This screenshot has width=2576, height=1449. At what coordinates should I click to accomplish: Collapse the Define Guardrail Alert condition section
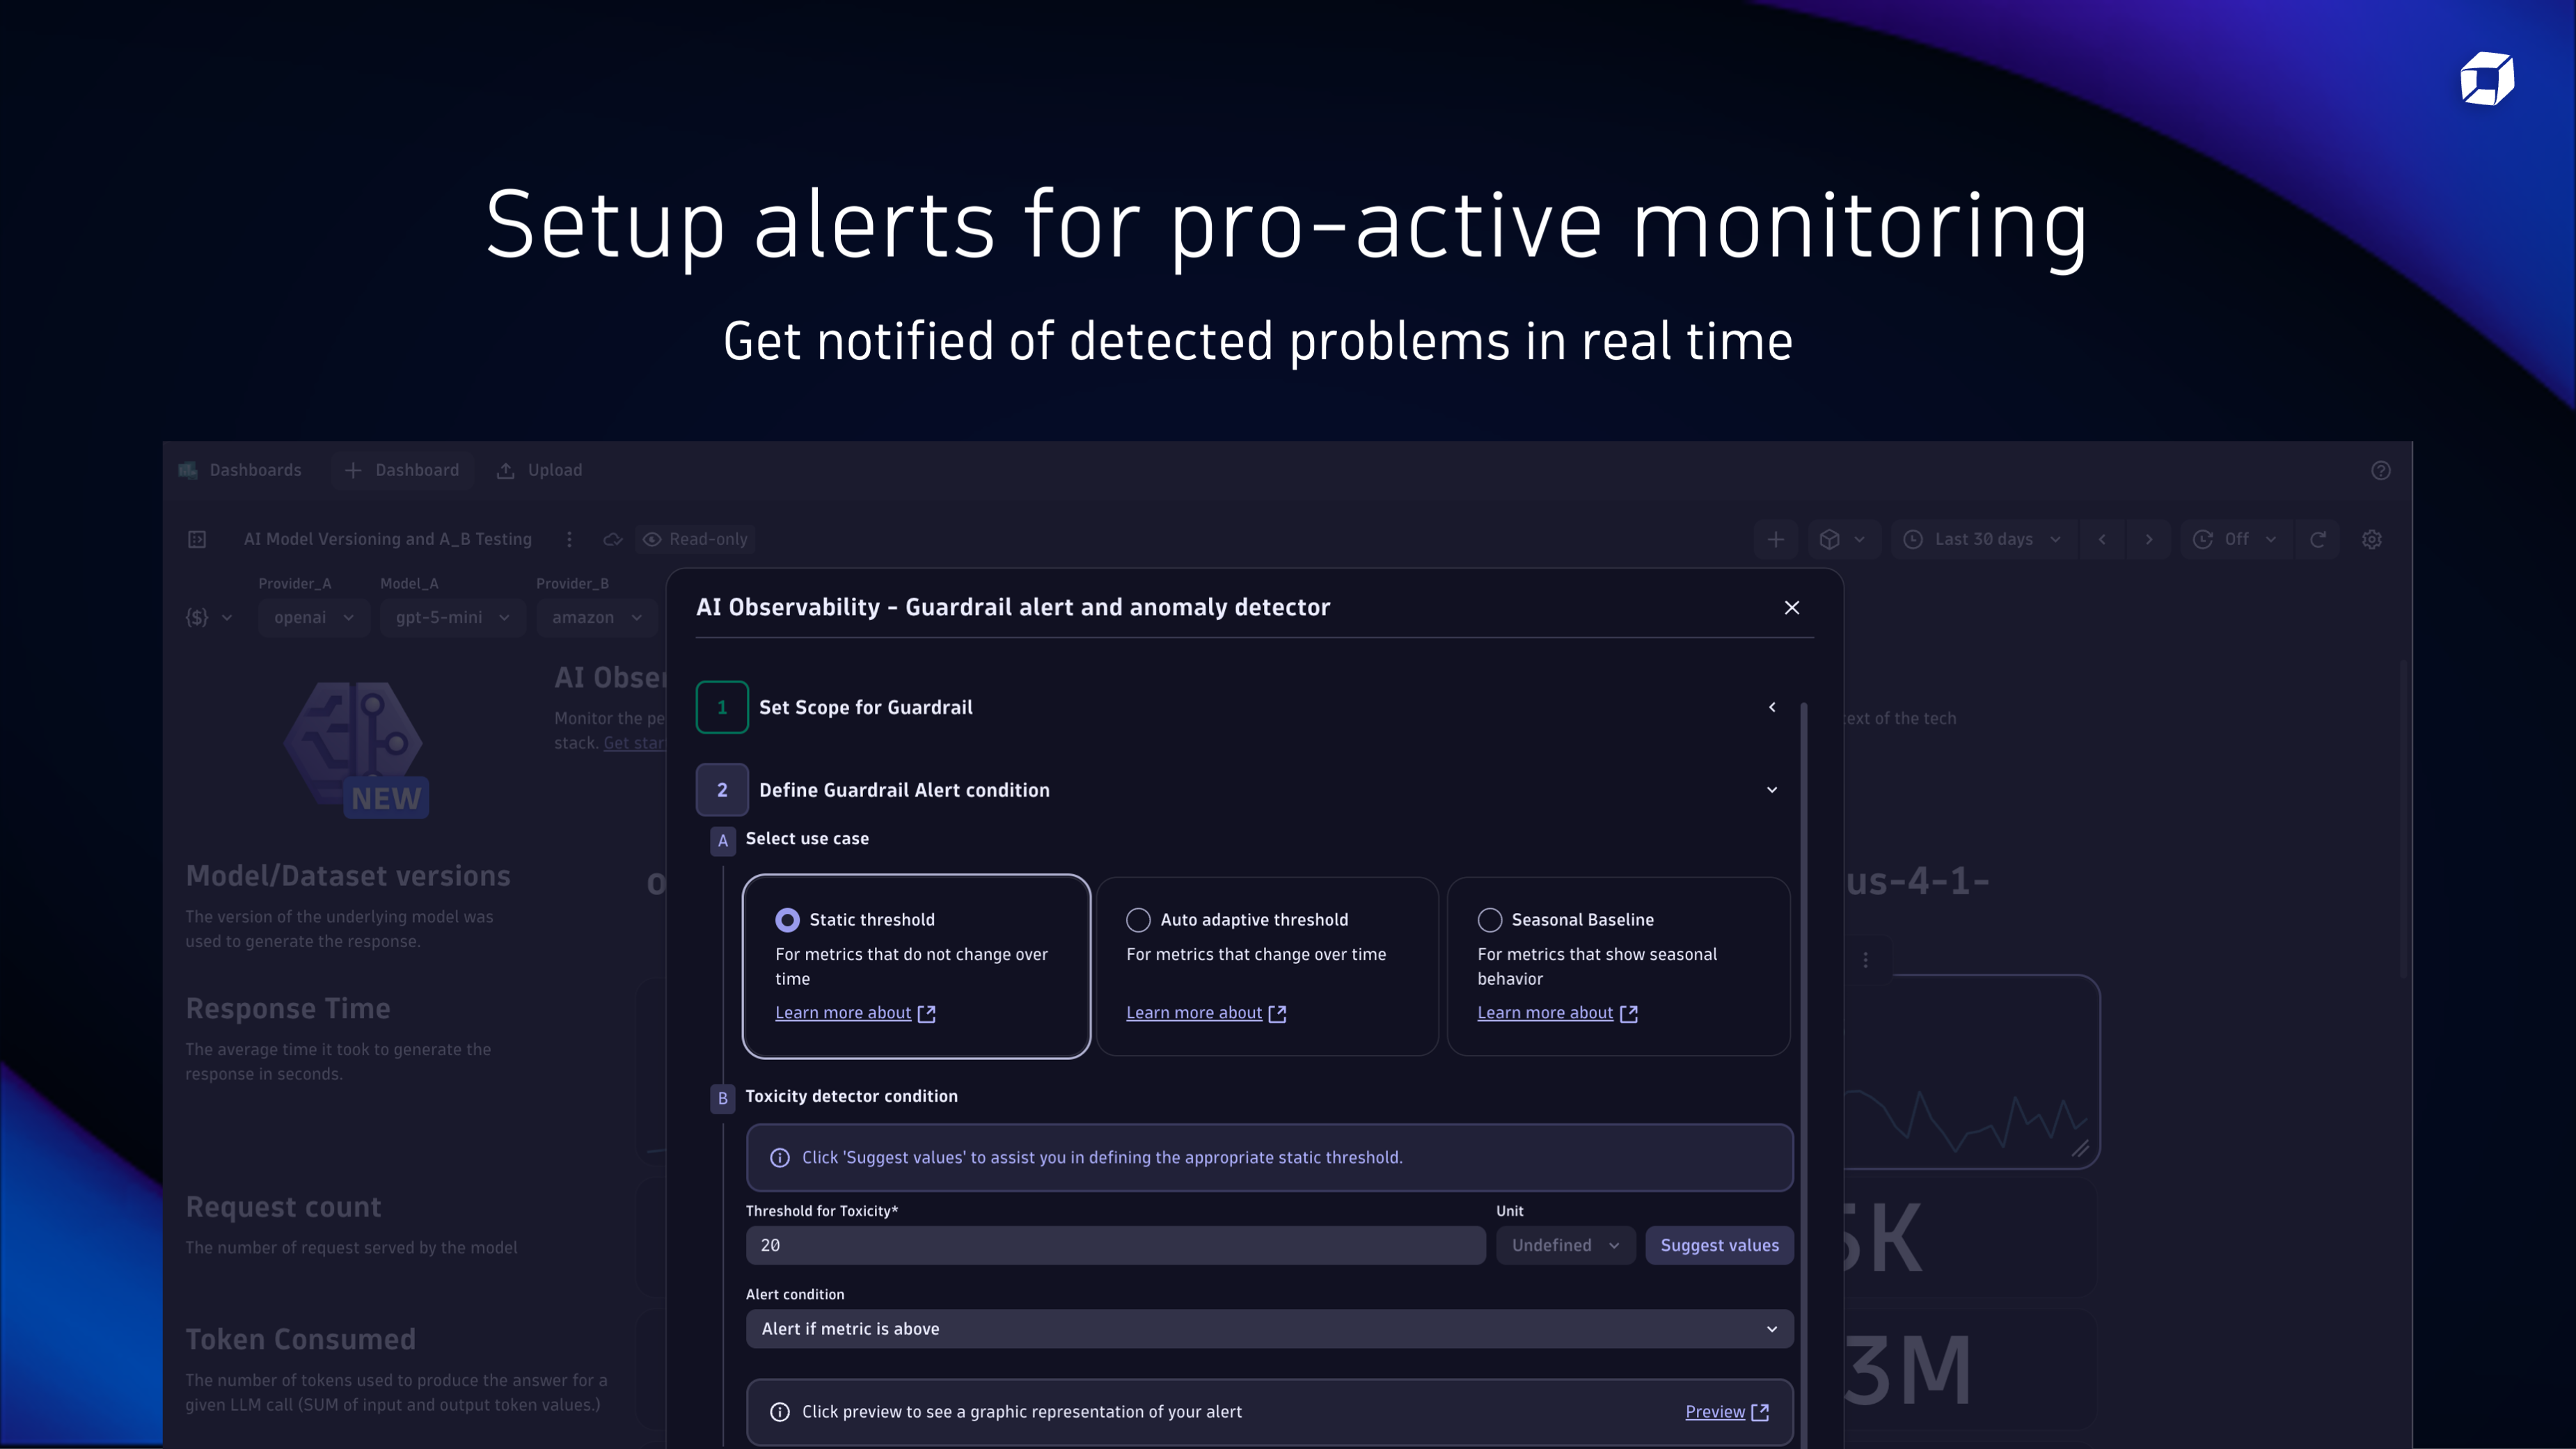pos(1771,789)
